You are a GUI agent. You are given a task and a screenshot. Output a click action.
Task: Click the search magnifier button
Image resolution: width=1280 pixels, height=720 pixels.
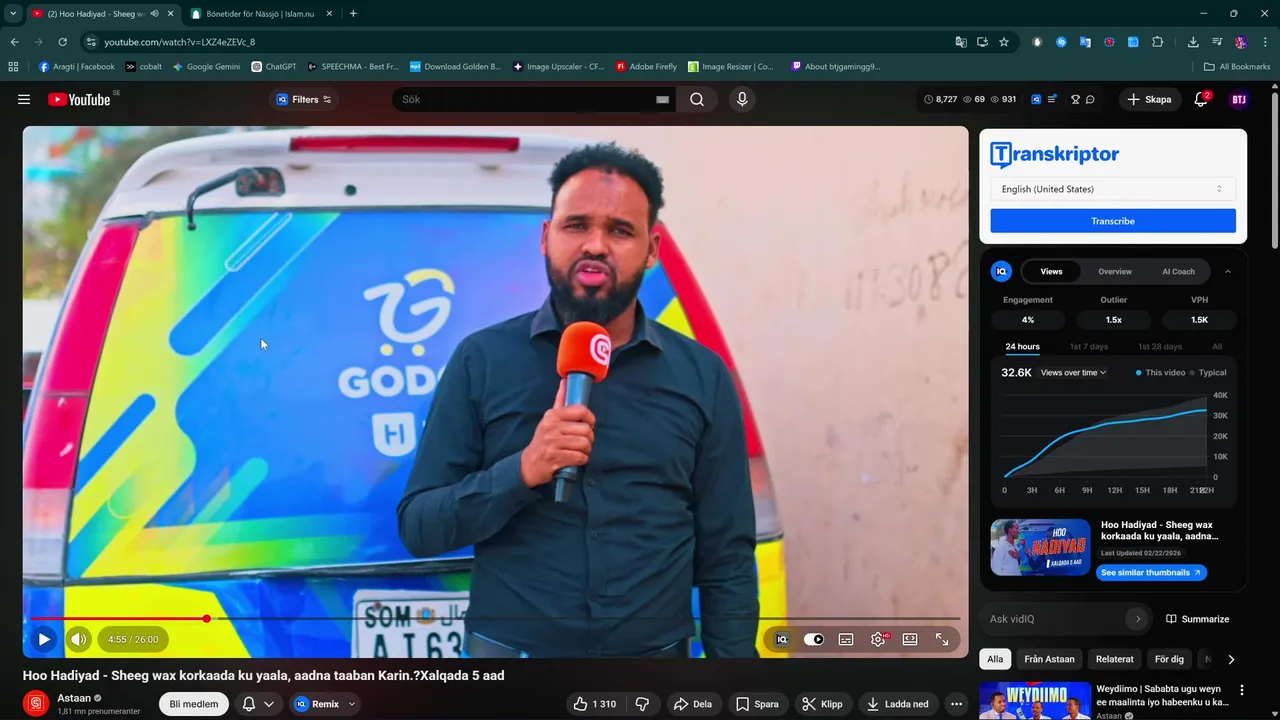[697, 99]
